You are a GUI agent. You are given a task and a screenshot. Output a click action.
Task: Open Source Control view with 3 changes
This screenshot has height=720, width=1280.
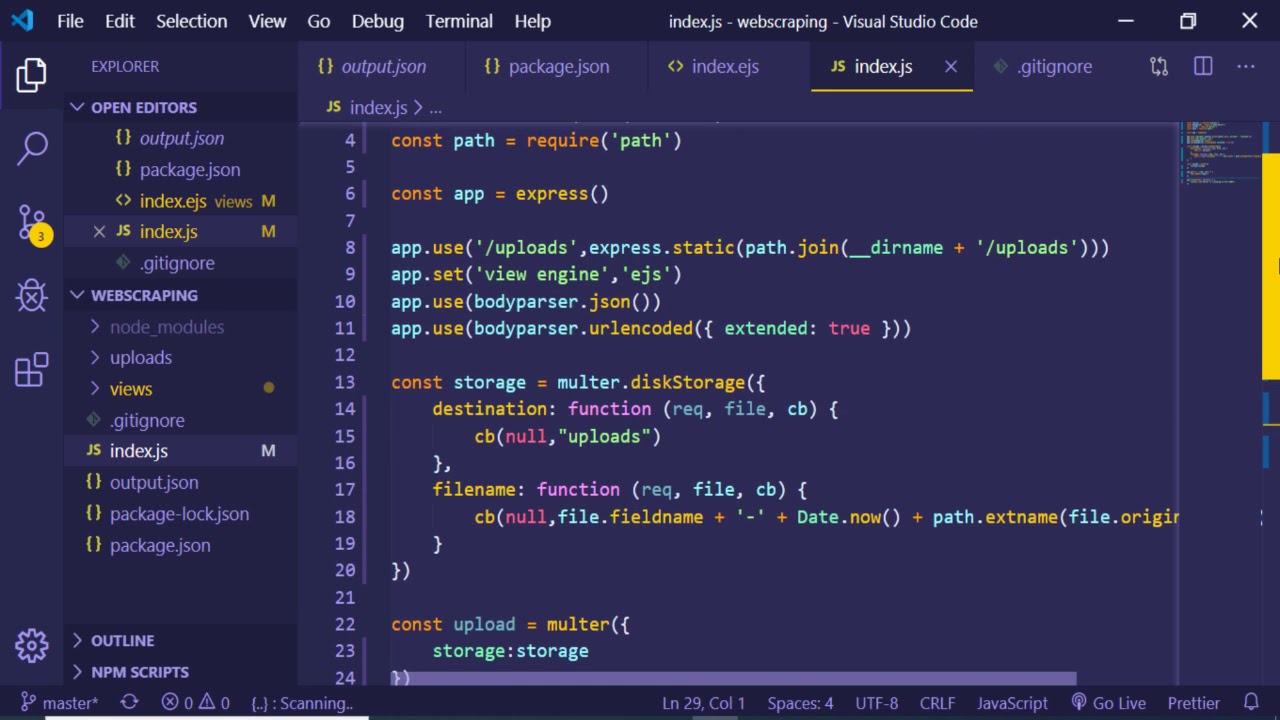point(32,222)
